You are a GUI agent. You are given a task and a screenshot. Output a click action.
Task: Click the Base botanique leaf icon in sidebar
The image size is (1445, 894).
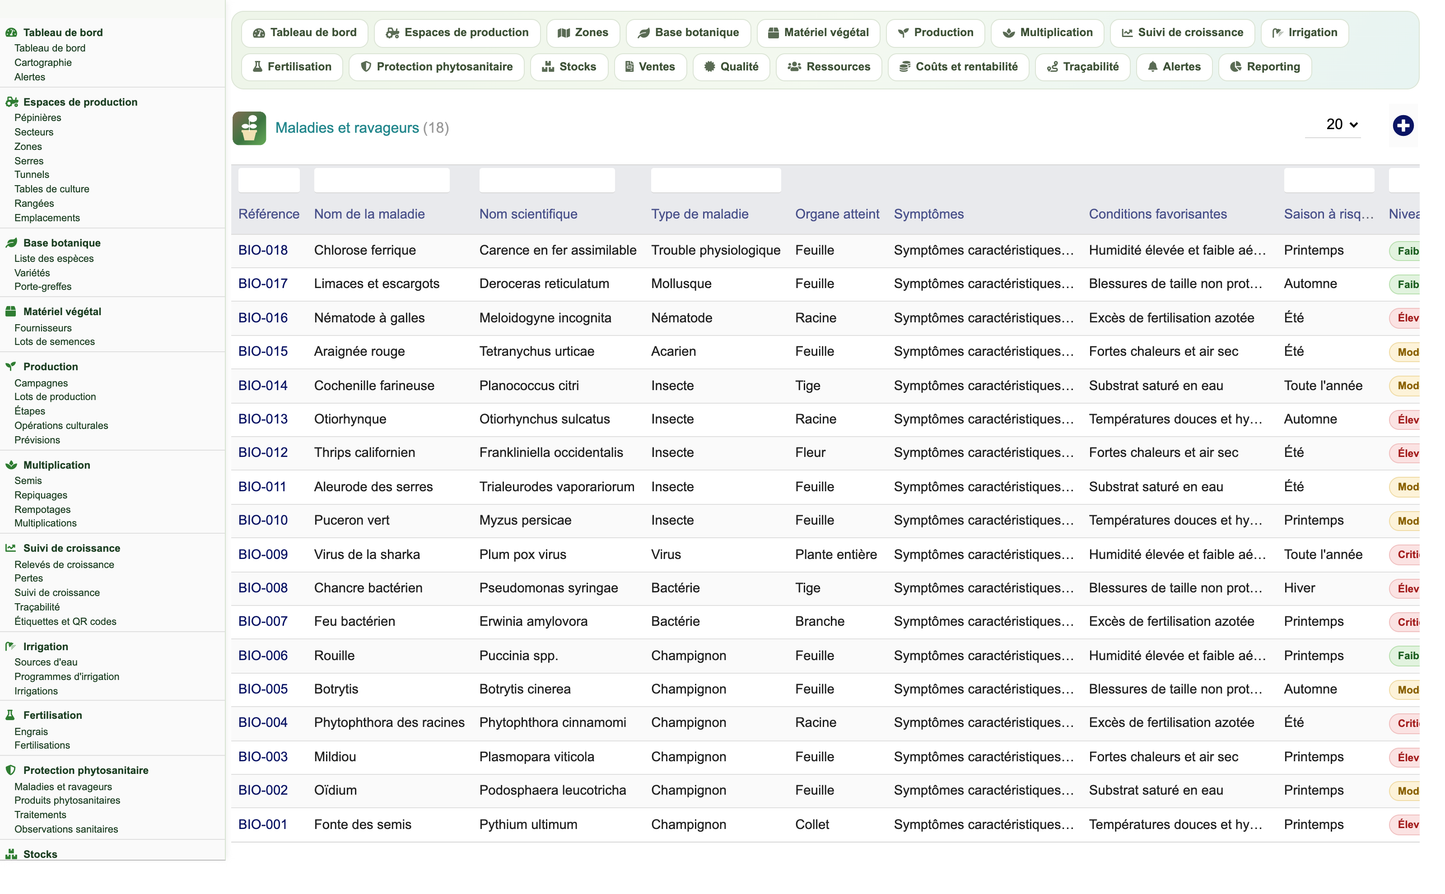pyautogui.click(x=11, y=243)
